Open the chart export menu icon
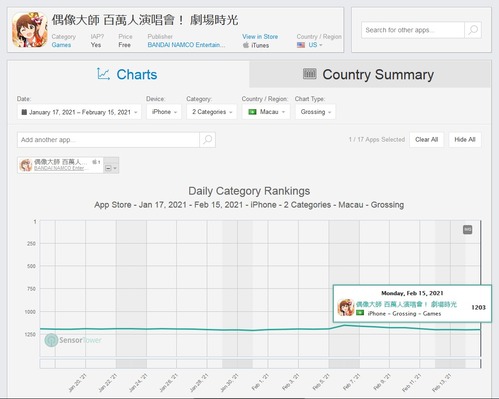This screenshot has width=499, height=399. [x=468, y=230]
